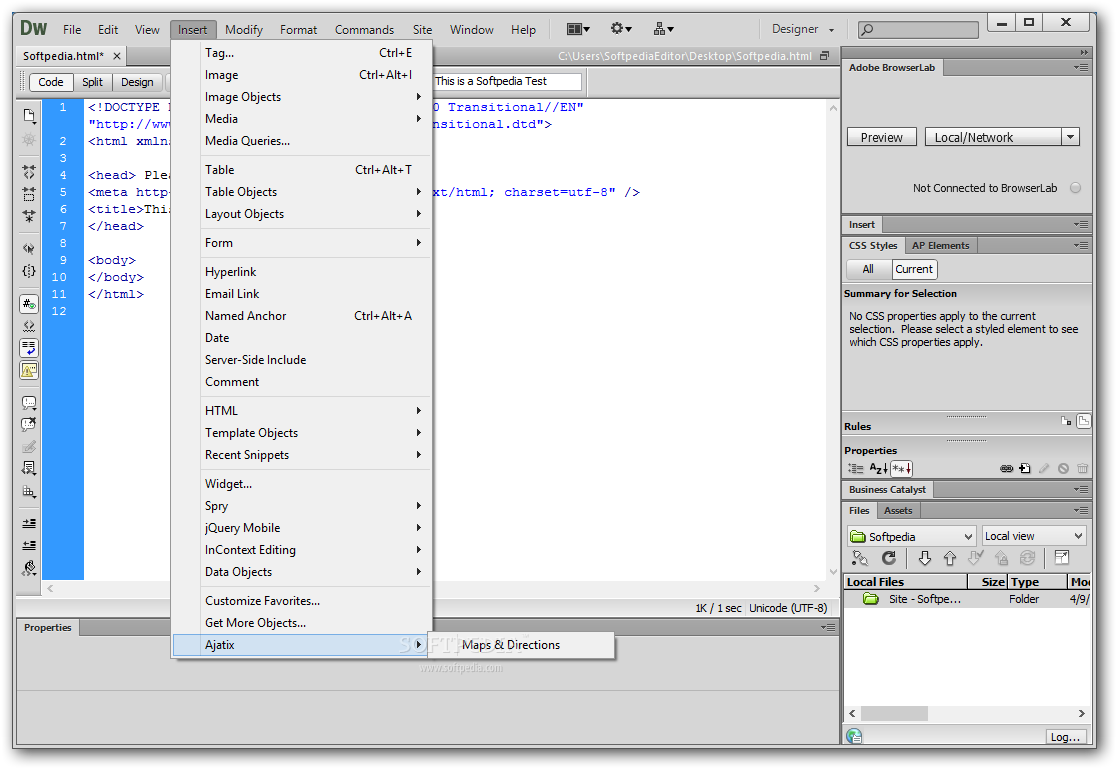This screenshot has width=1117, height=769.
Task: Show category view in CSS properties
Action: click(856, 468)
